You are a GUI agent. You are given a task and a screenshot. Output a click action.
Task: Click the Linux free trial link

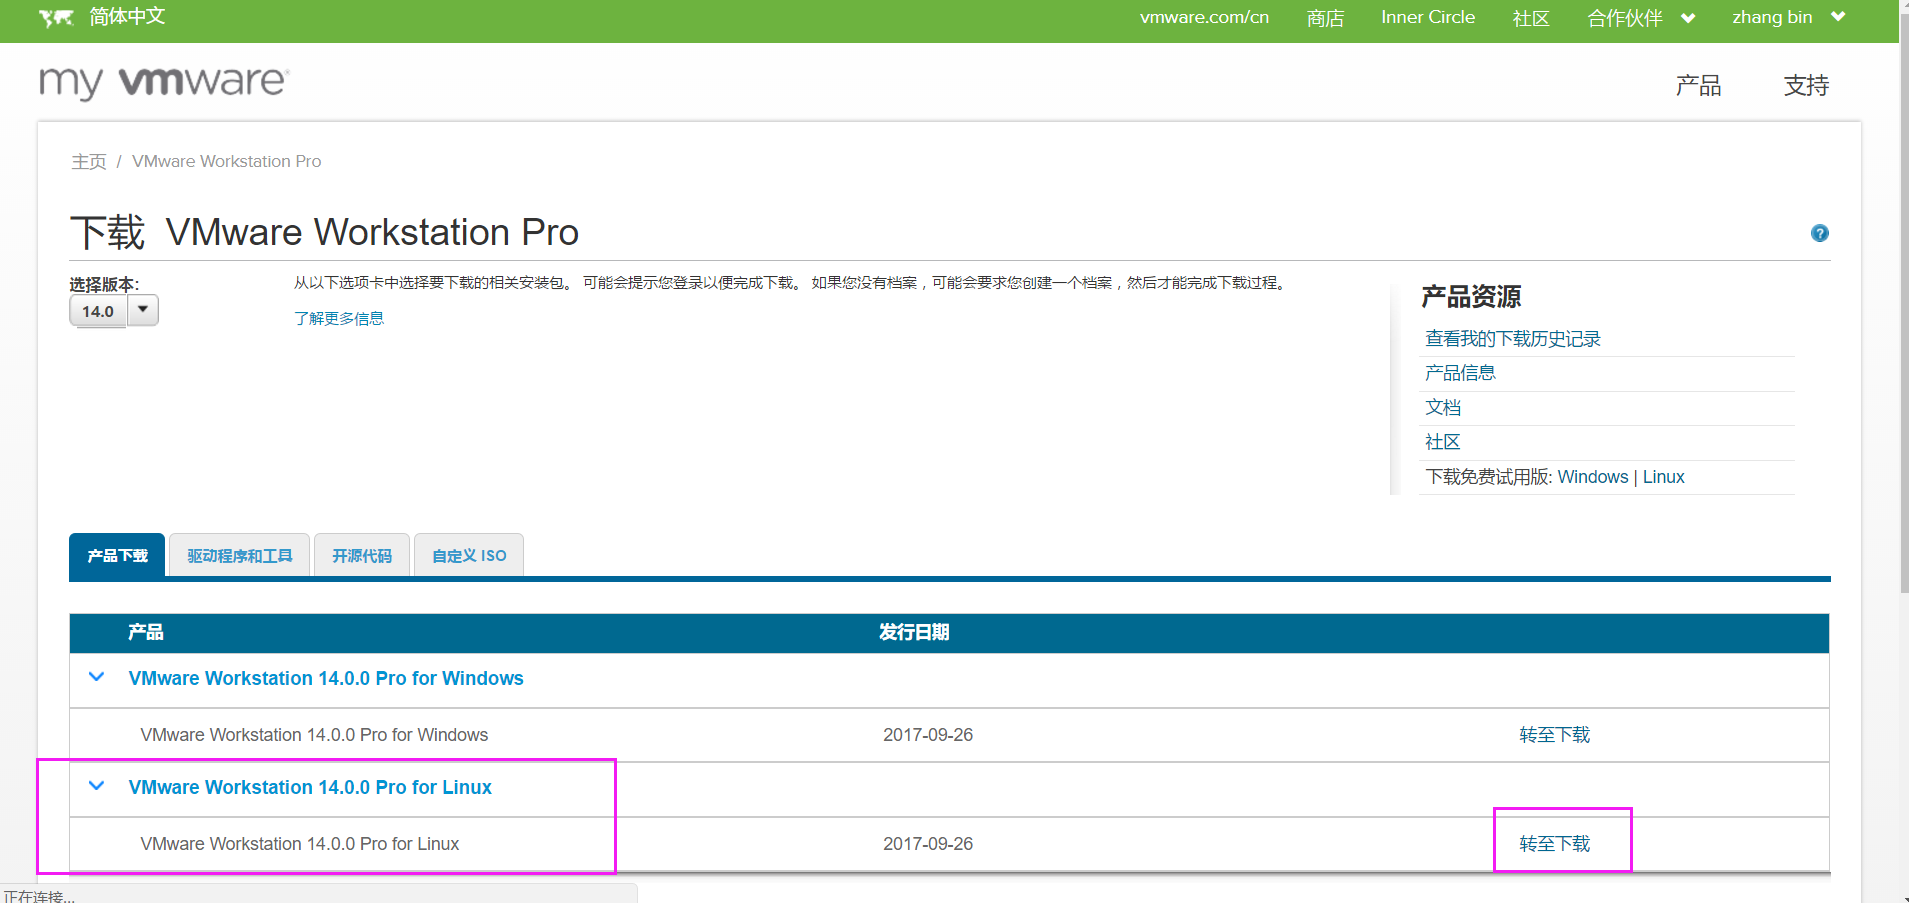pos(1664,477)
